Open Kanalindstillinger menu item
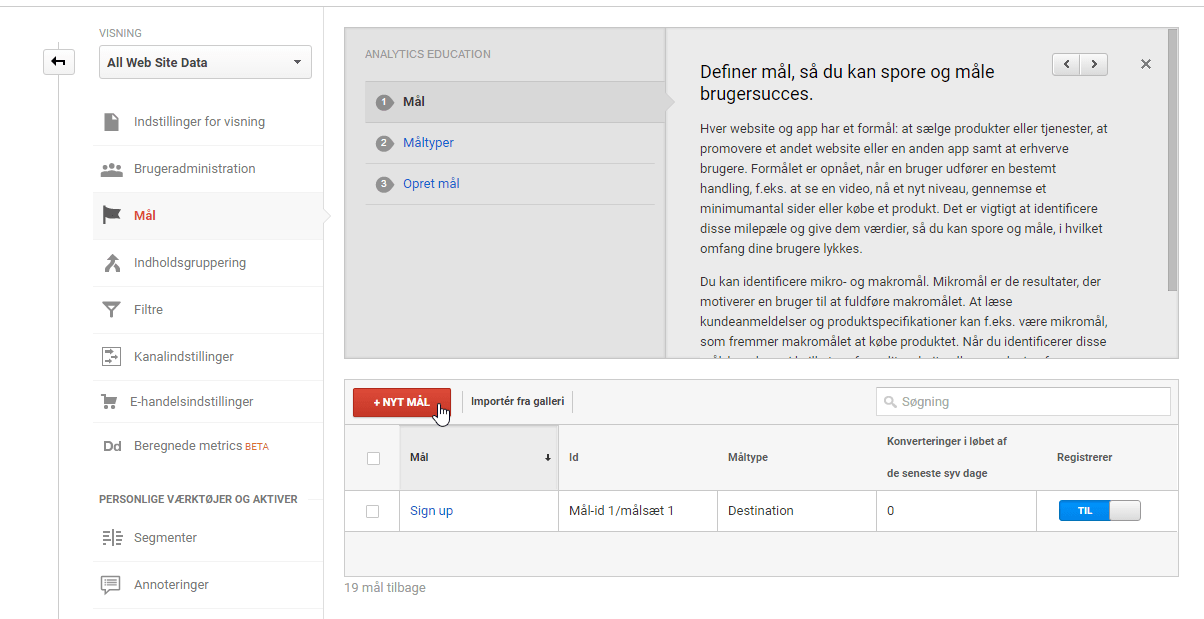The width and height of the screenshot is (1204, 619). click(184, 357)
